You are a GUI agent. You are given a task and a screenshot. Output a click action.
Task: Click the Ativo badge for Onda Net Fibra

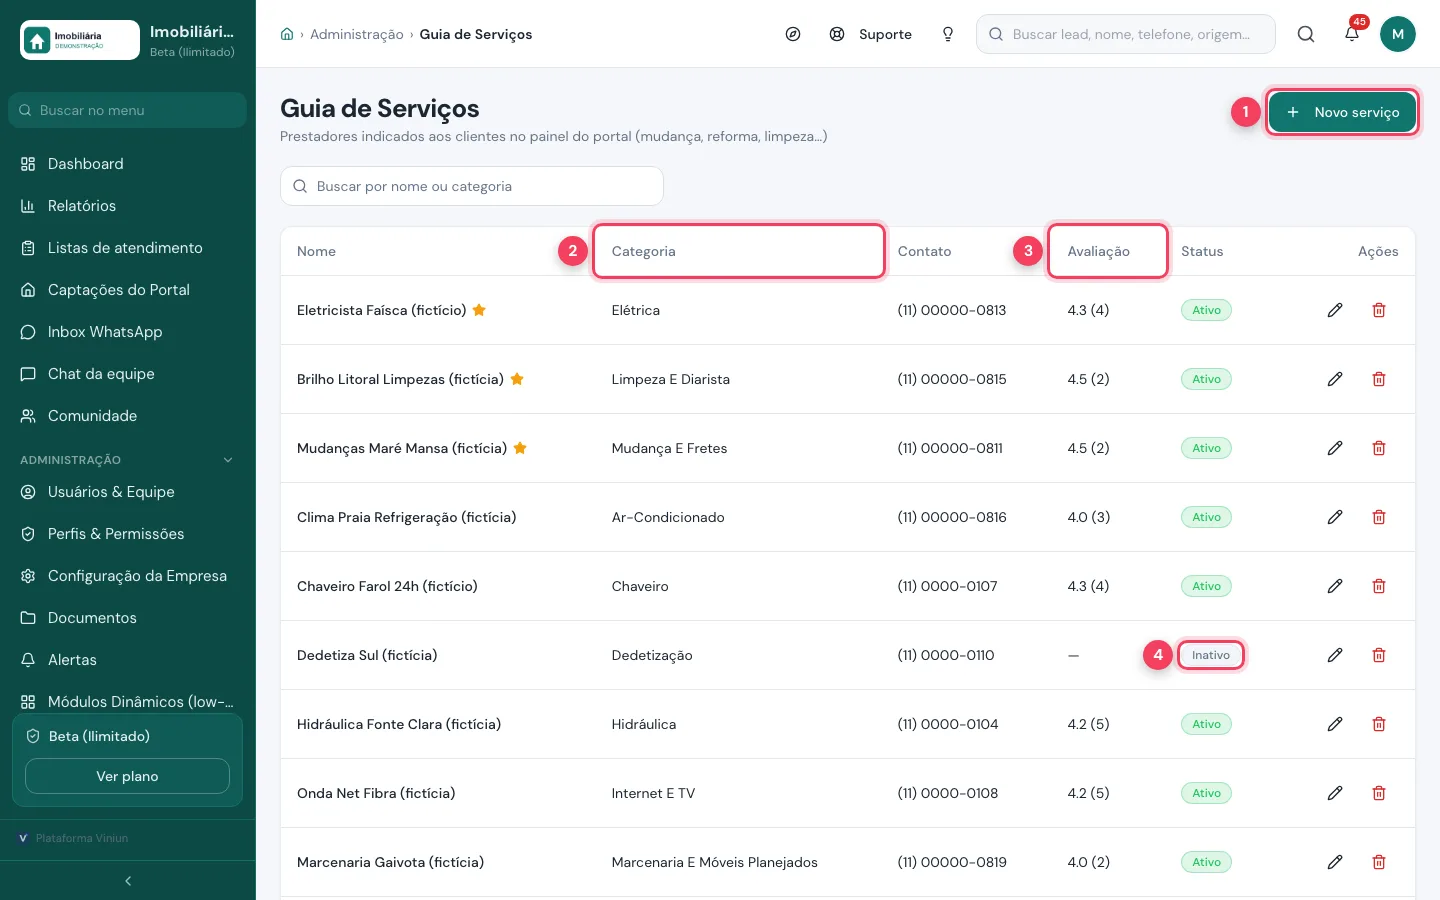(1207, 793)
